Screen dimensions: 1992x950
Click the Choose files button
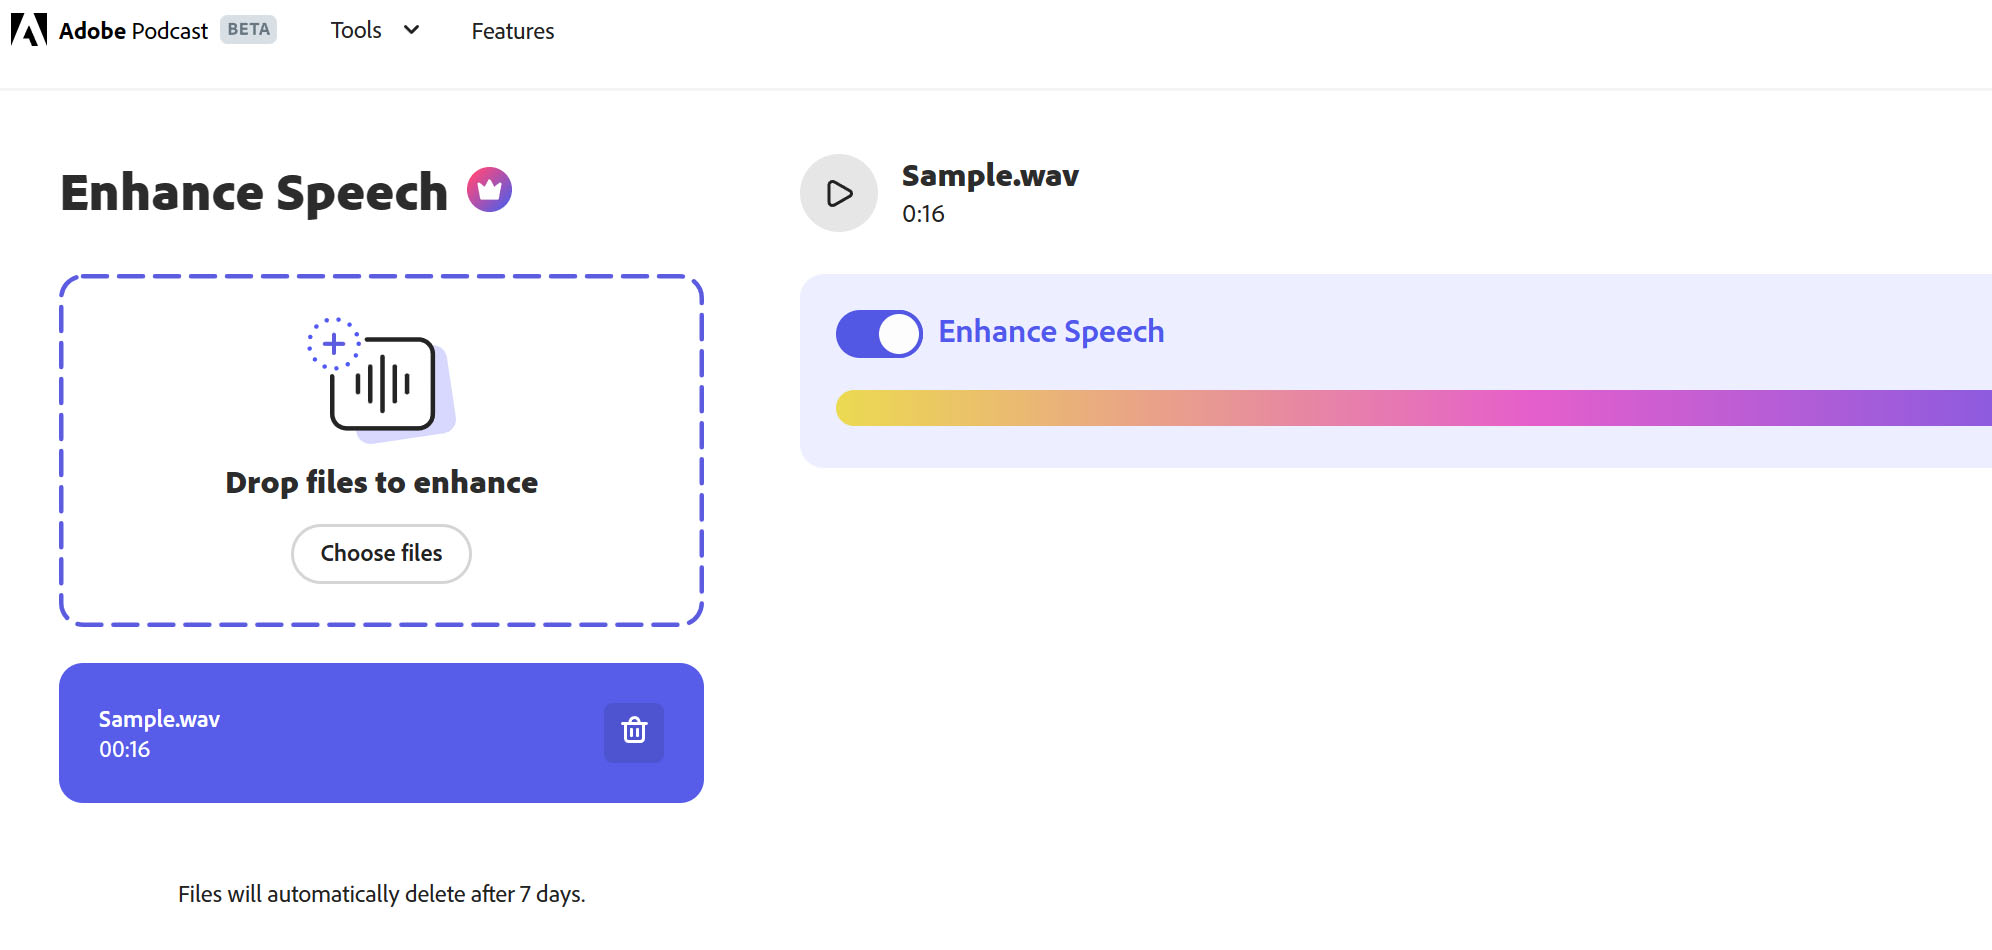[381, 553]
